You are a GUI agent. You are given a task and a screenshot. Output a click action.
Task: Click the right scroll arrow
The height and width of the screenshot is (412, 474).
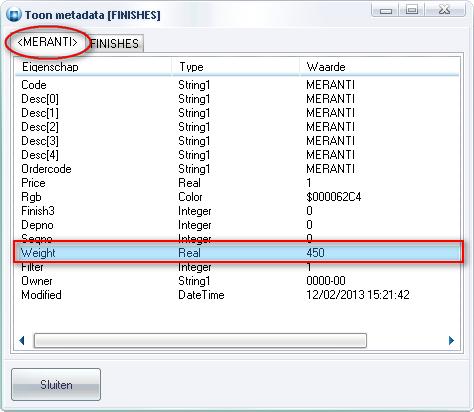click(x=452, y=341)
